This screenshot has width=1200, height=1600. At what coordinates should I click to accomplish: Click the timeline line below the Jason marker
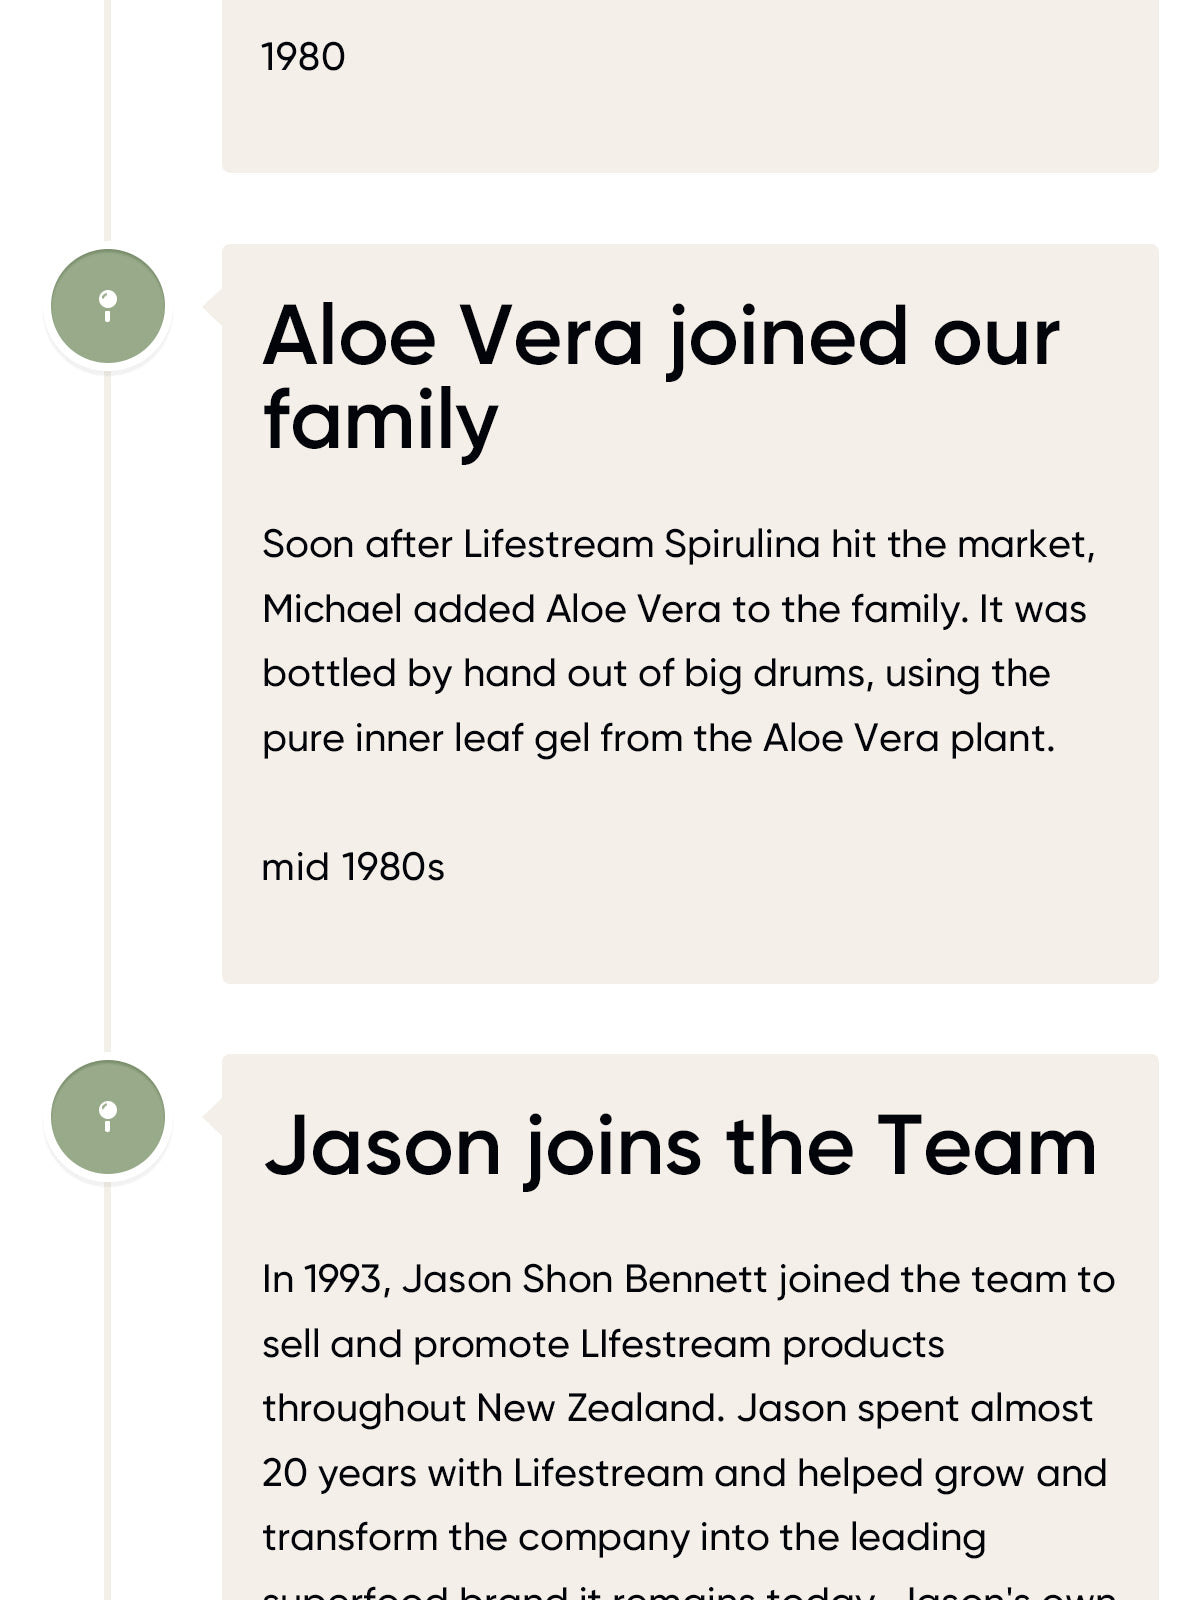[x=108, y=1400]
